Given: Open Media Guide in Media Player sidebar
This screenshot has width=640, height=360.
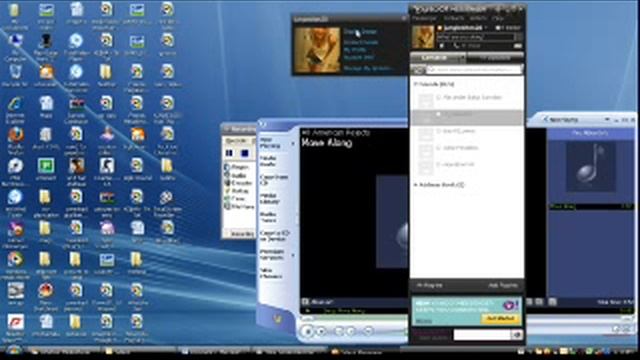Looking at the screenshot, I should [269, 161].
